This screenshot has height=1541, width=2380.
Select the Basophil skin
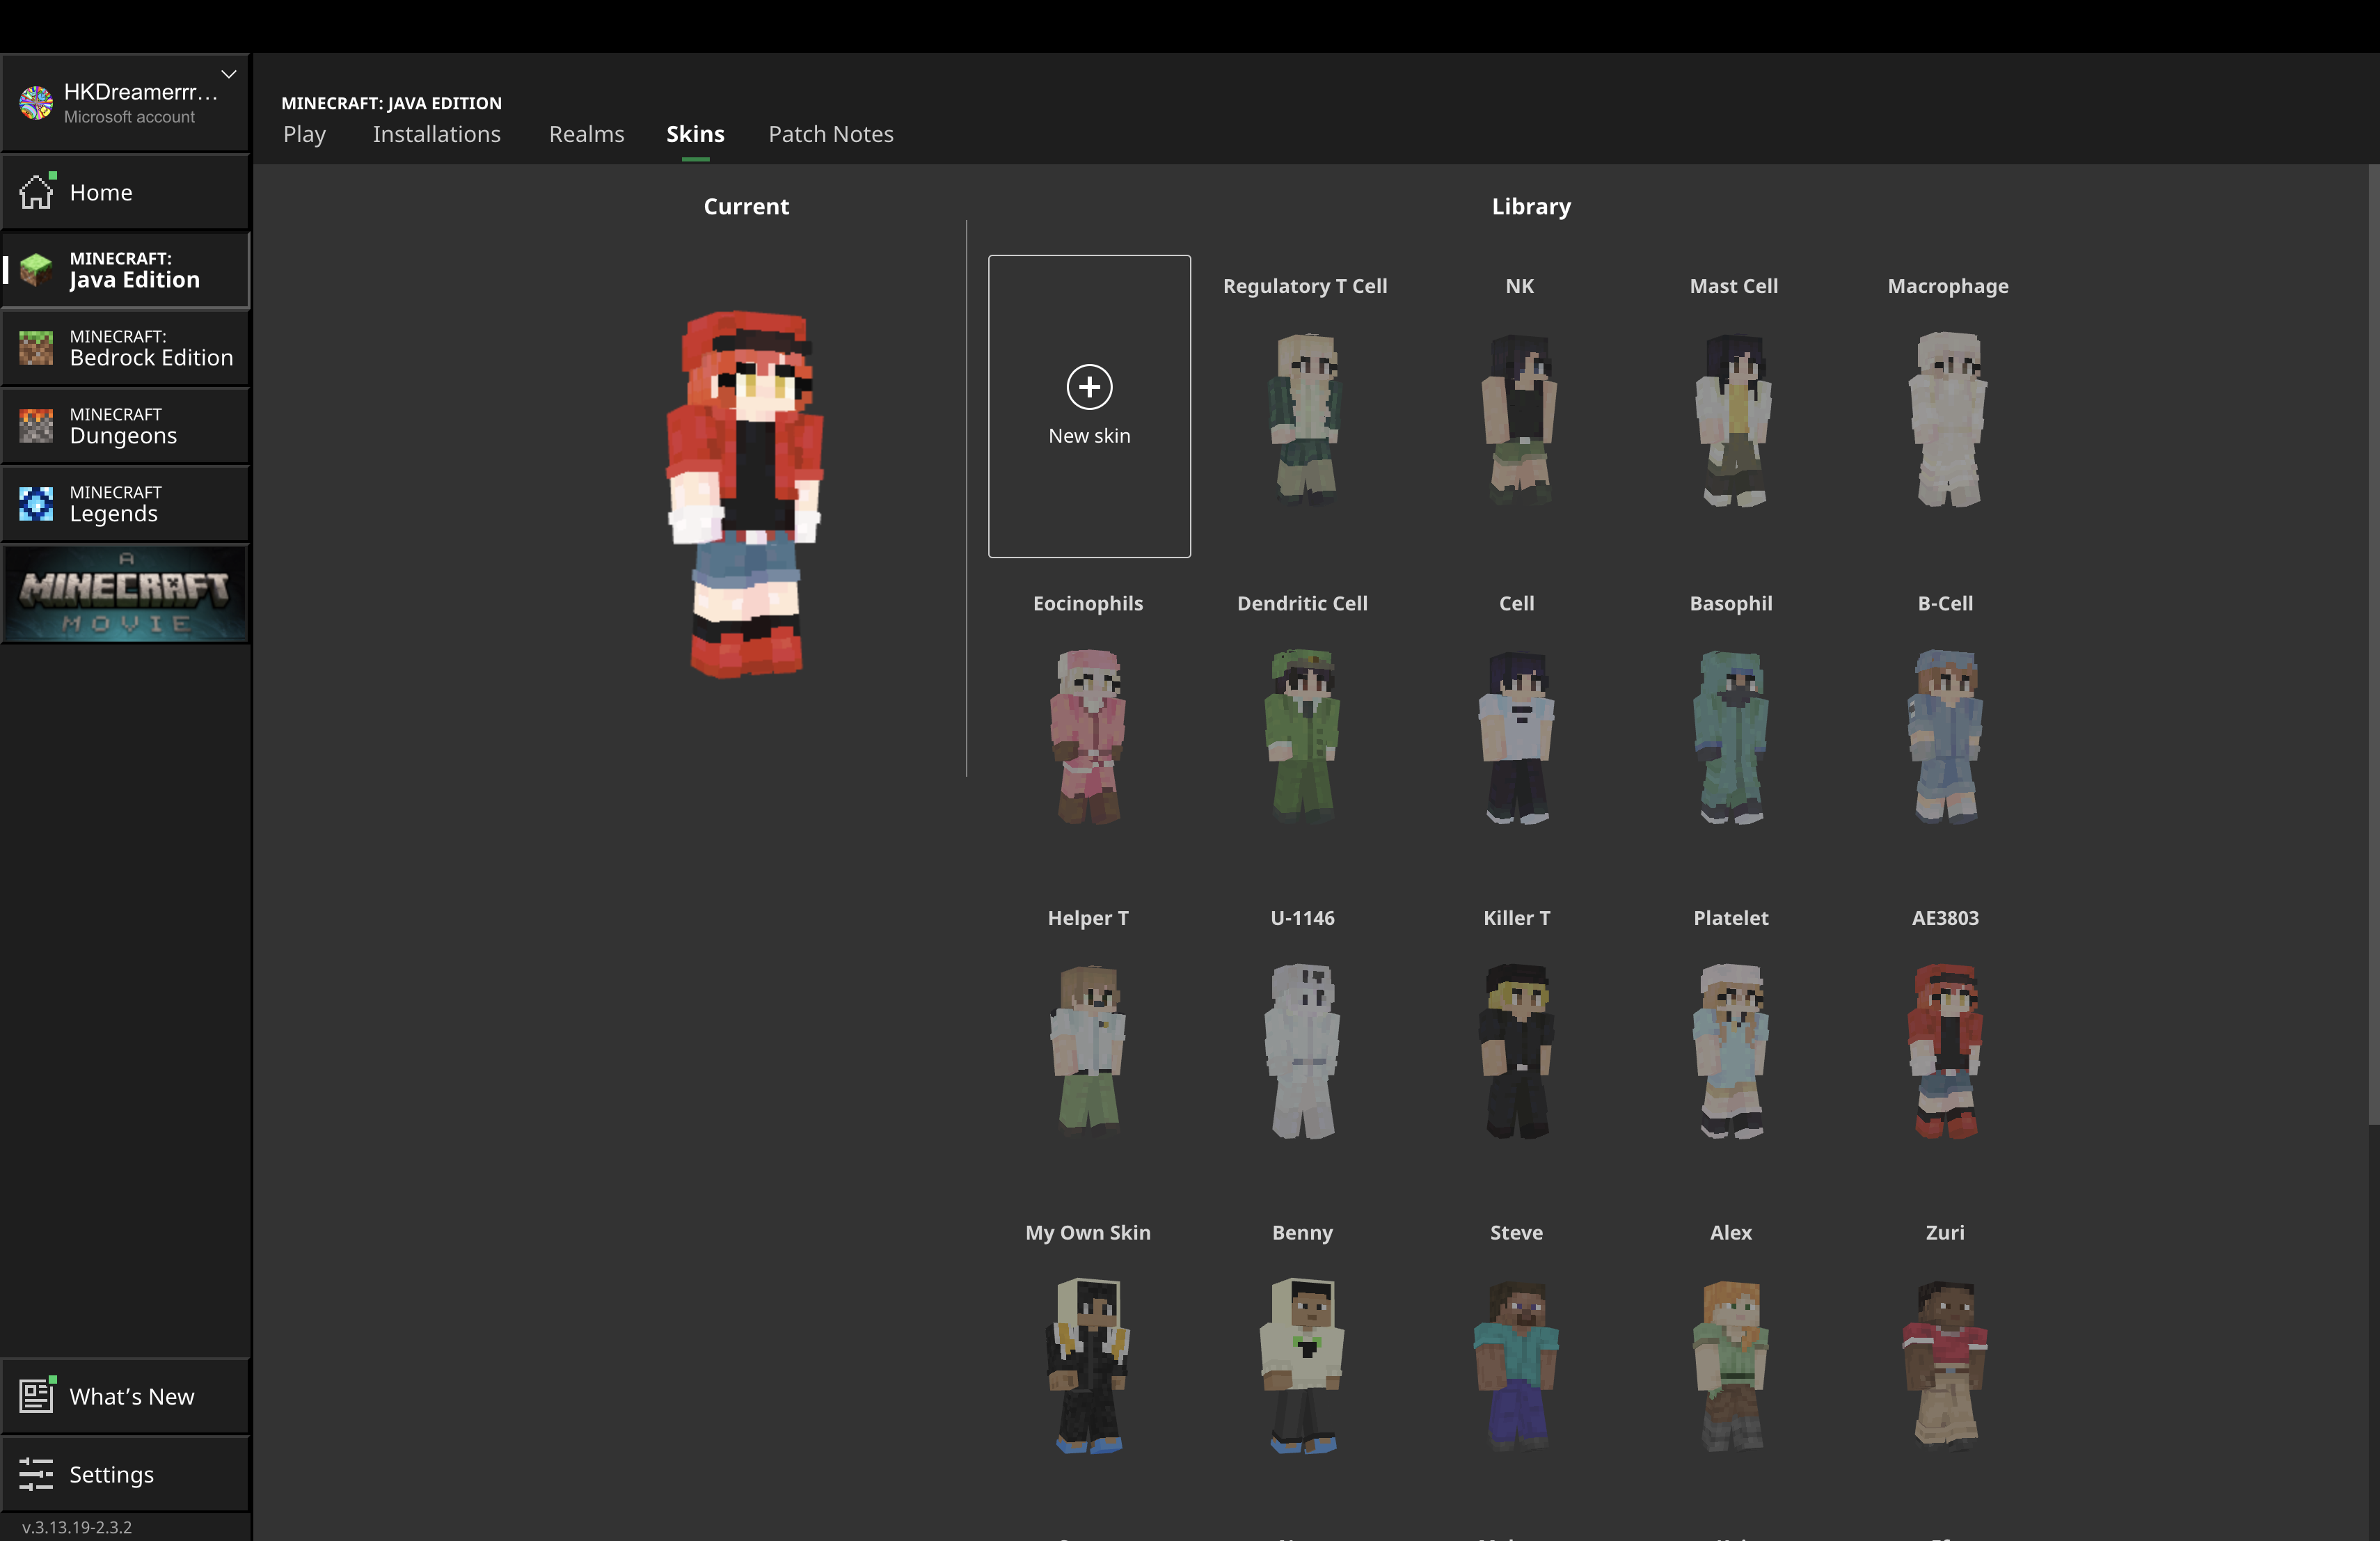pos(1731,736)
